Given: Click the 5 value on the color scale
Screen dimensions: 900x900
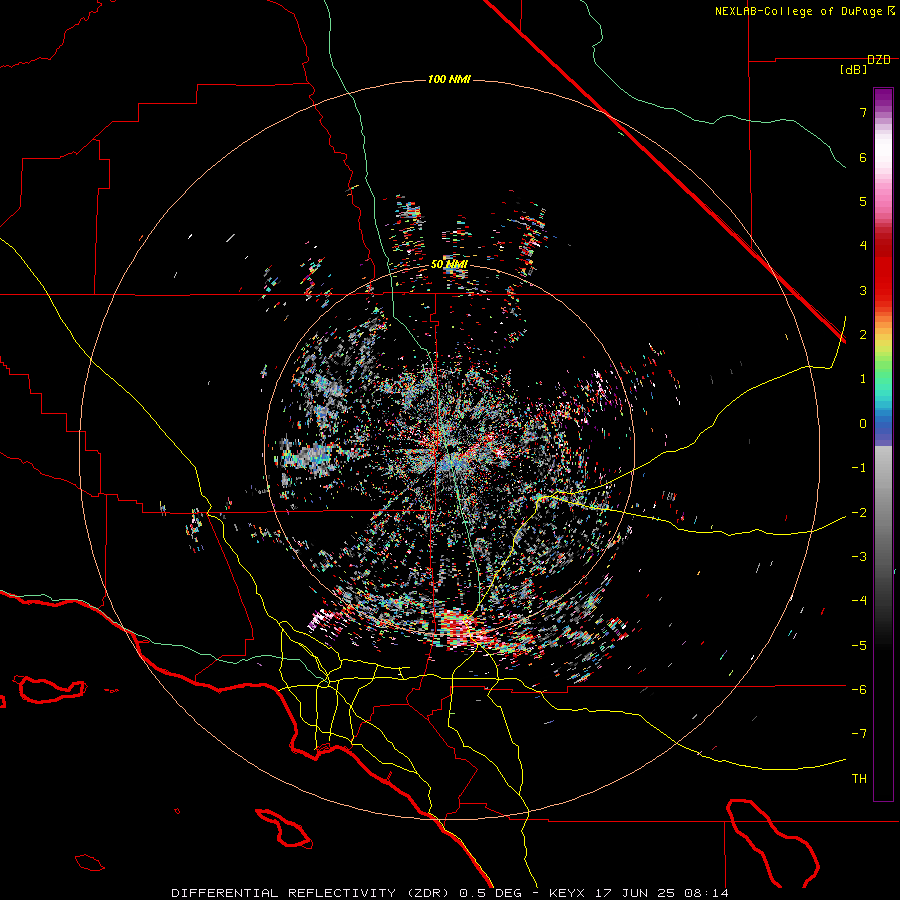Looking at the screenshot, I should 863,201.
